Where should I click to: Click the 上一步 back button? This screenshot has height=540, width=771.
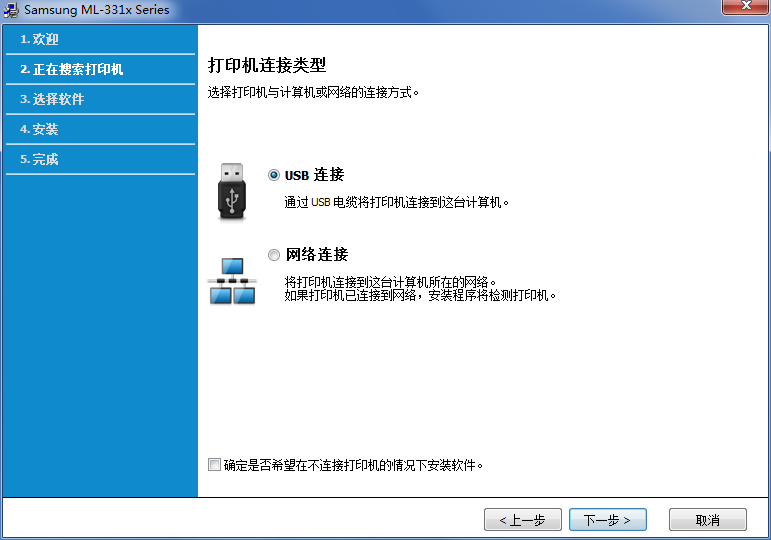pyautogui.click(x=523, y=520)
